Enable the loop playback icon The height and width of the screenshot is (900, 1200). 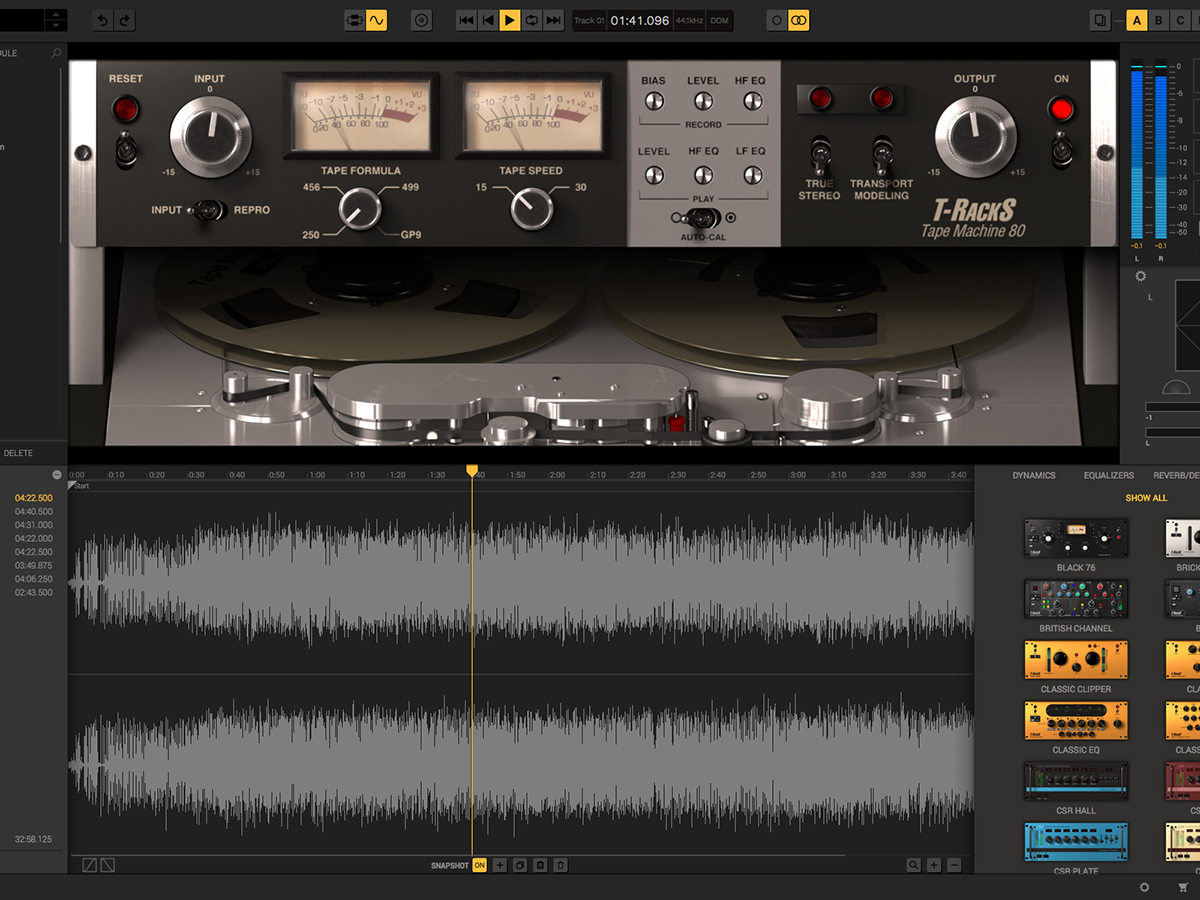(x=532, y=20)
